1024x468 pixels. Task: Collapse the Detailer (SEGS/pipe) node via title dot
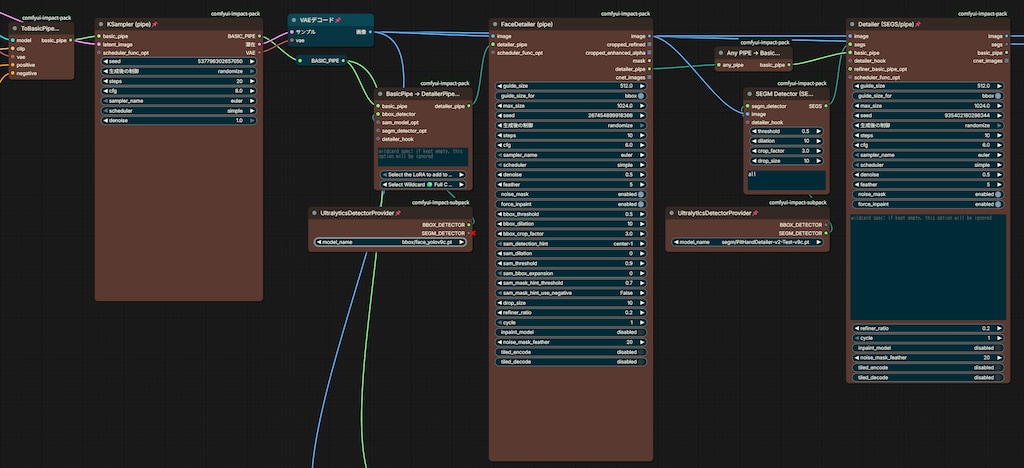pyautogui.click(x=852, y=24)
